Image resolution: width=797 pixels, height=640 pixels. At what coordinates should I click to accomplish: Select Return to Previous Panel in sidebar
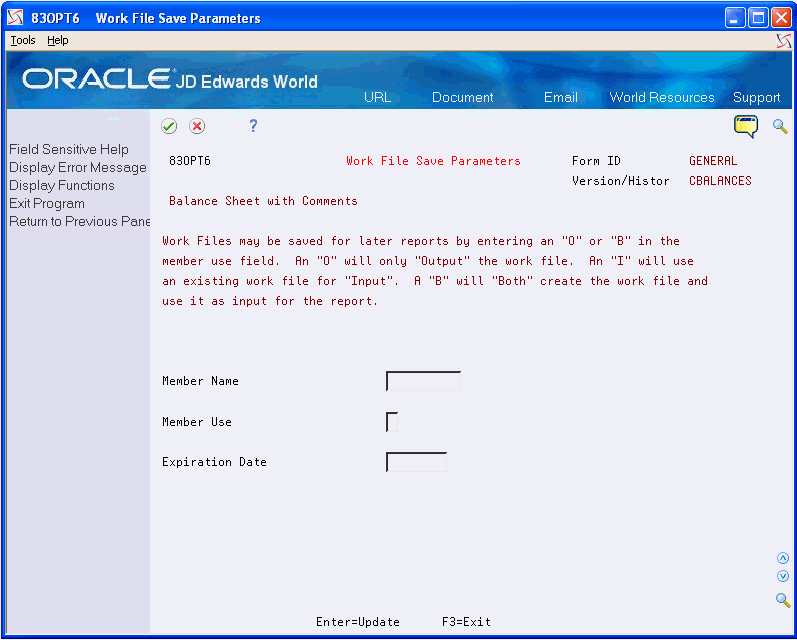pyautogui.click(x=79, y=222)
